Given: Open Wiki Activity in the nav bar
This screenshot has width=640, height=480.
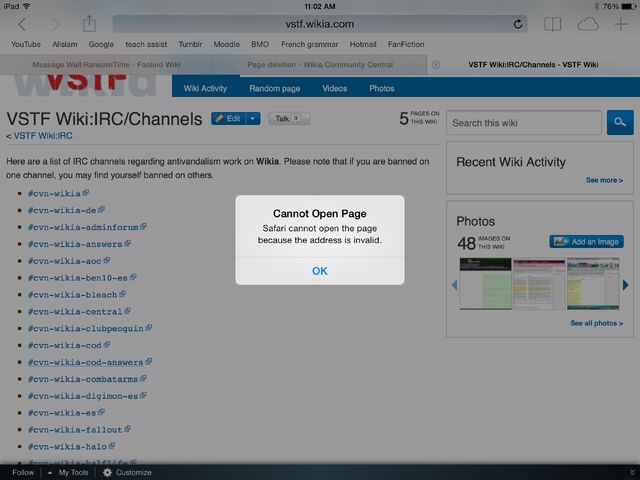Looking at the screenshot, I should pyautogui.click(x=205, y=88).
